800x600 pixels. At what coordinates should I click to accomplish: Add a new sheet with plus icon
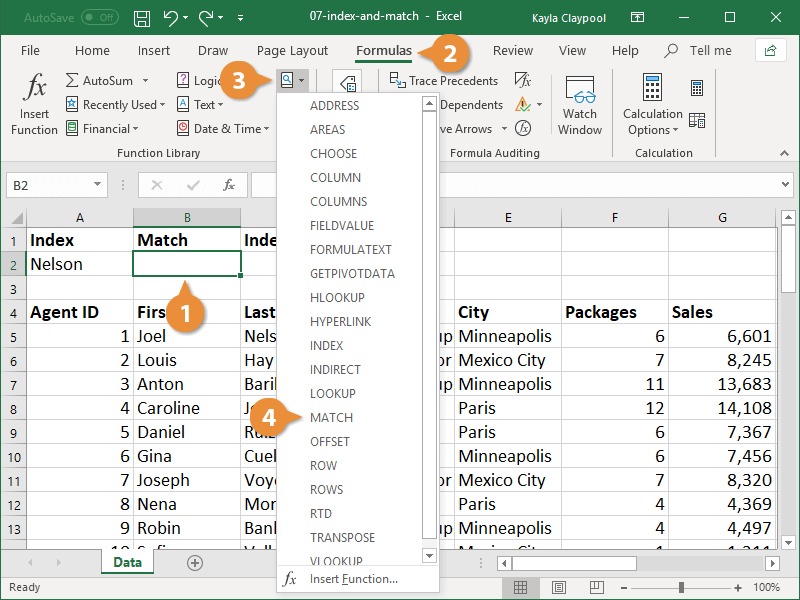pyautogui.click(x=195, y=563)
